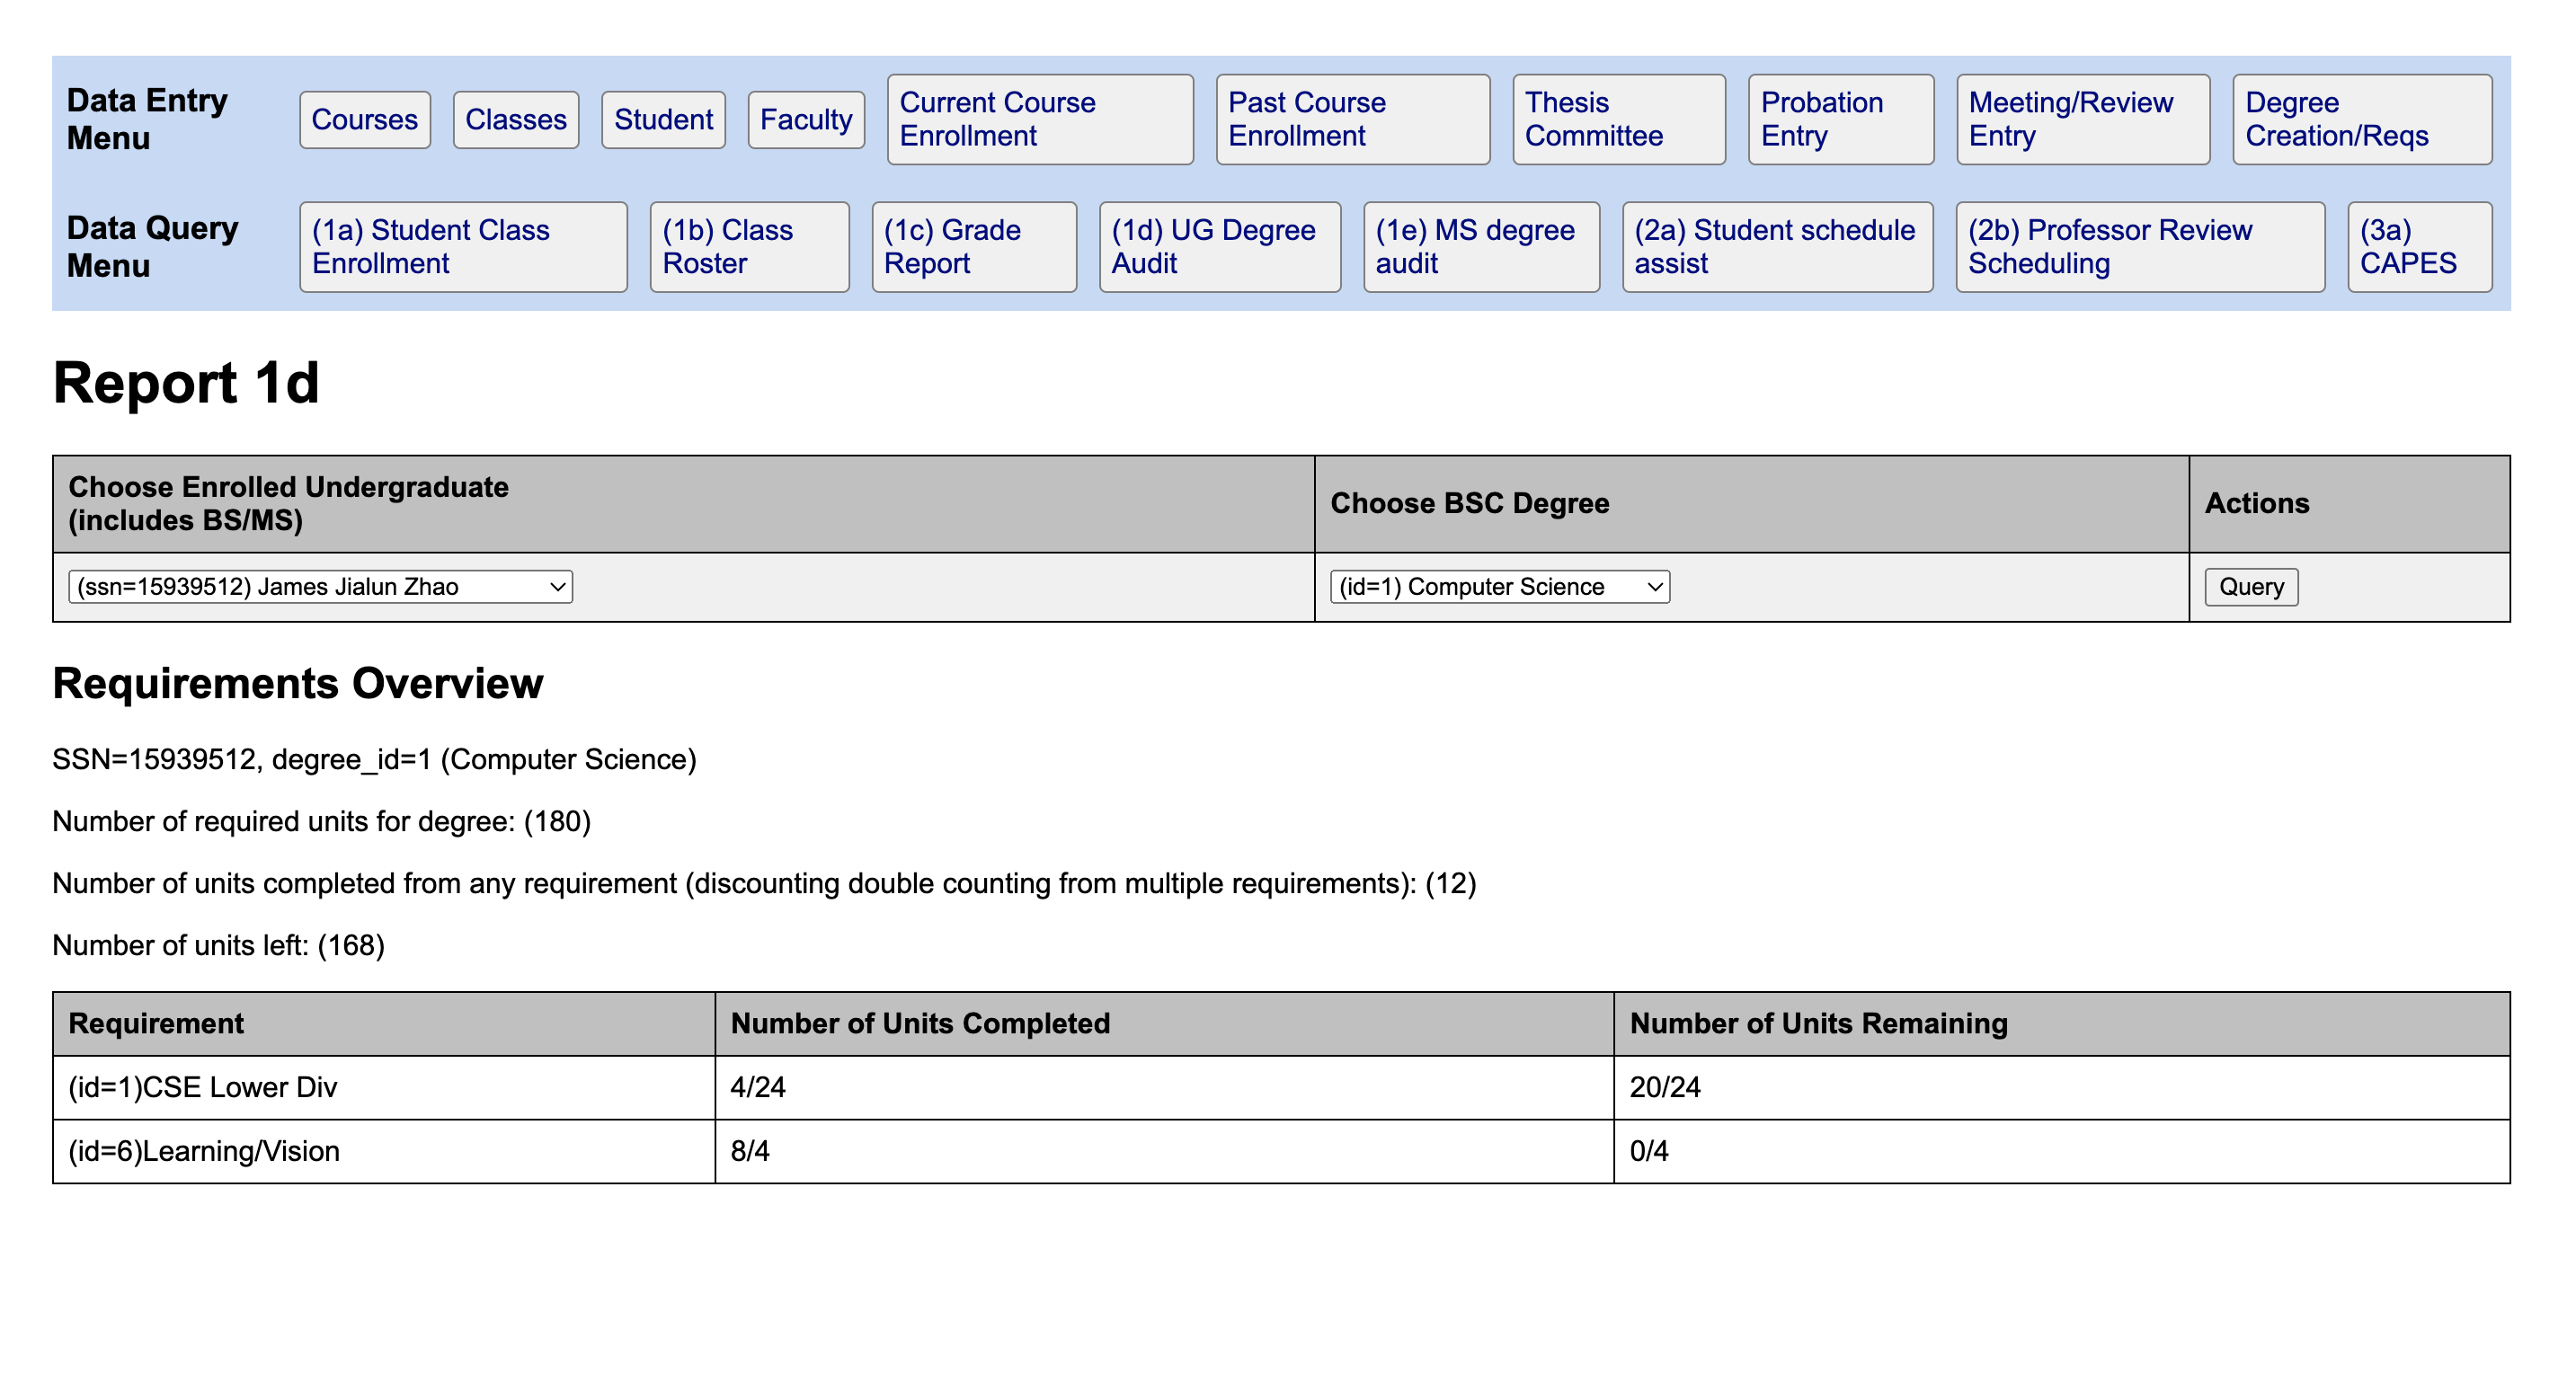Open (2b) Professor Review Scheduling

click(x=2138, y=247)
